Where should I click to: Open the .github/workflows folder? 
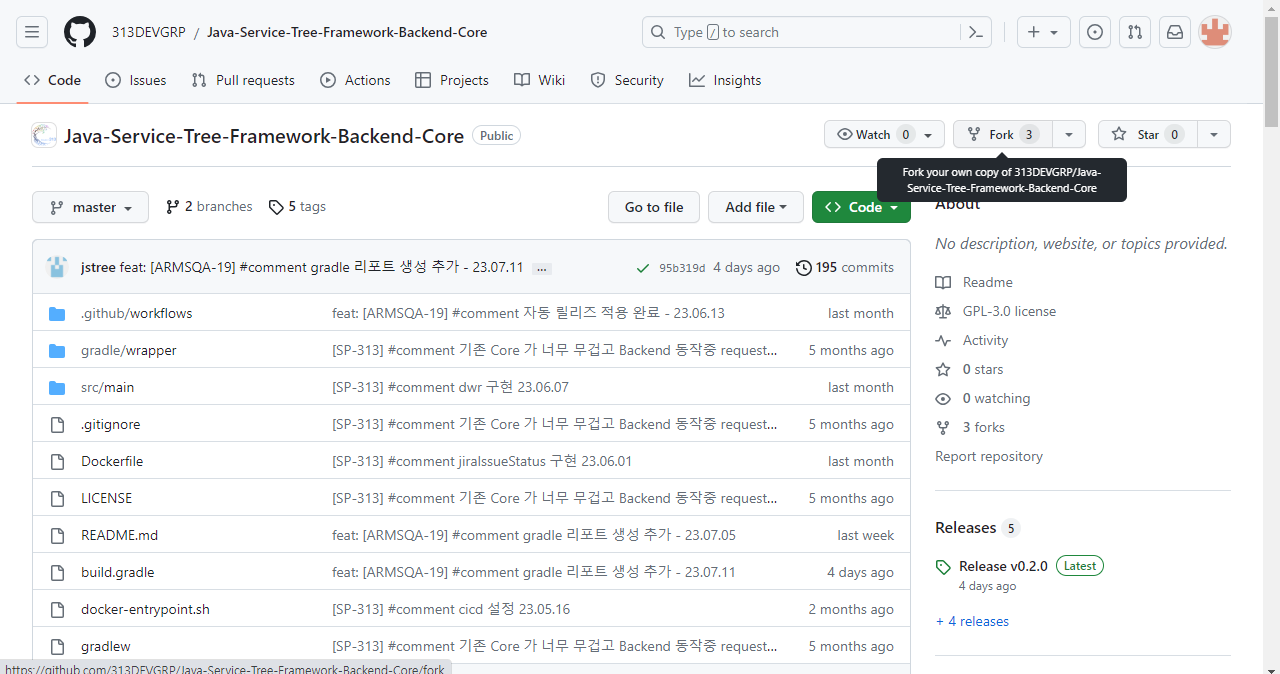pos(136,313)
